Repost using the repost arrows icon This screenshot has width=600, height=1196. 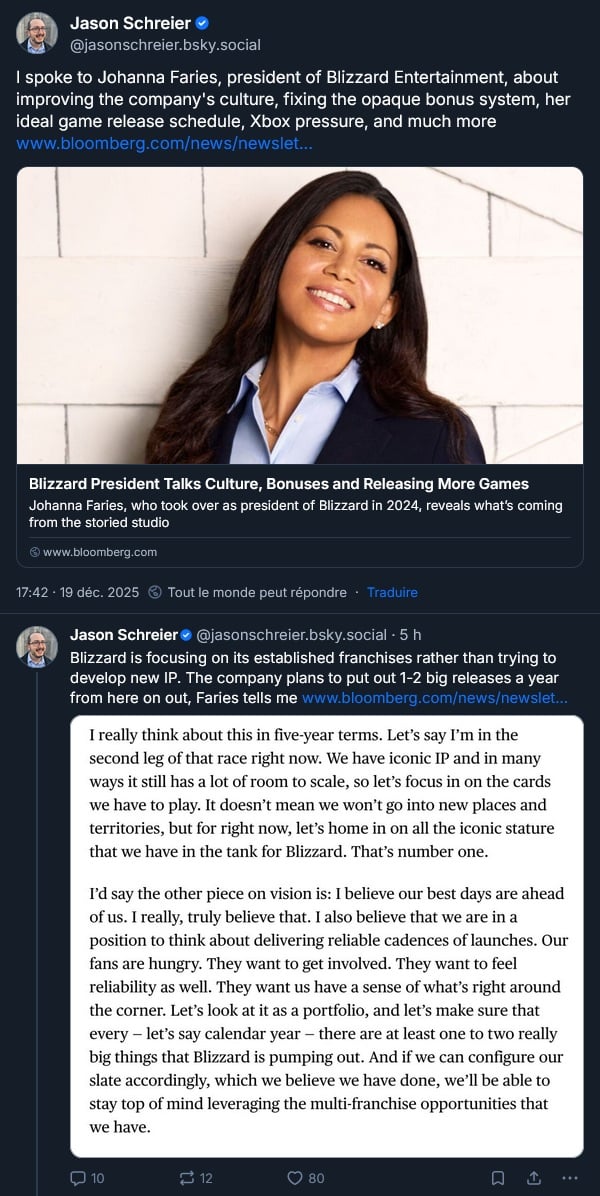[188, 1178]
